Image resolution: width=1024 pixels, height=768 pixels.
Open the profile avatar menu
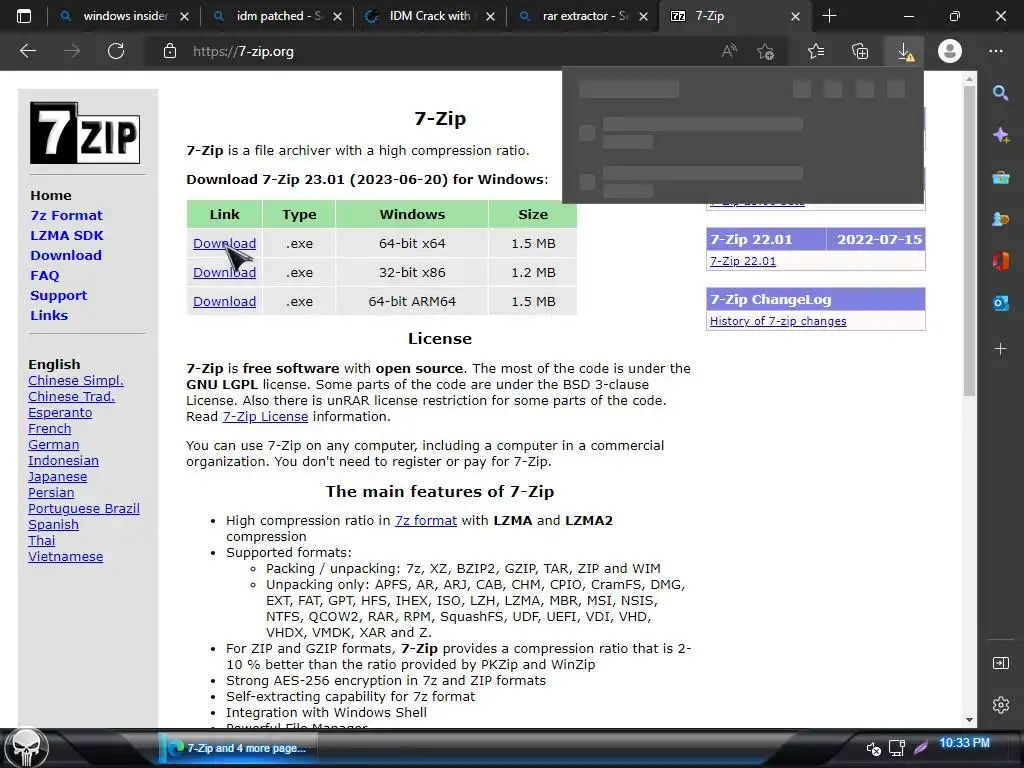pyautogui.click(x=950, y=51)
